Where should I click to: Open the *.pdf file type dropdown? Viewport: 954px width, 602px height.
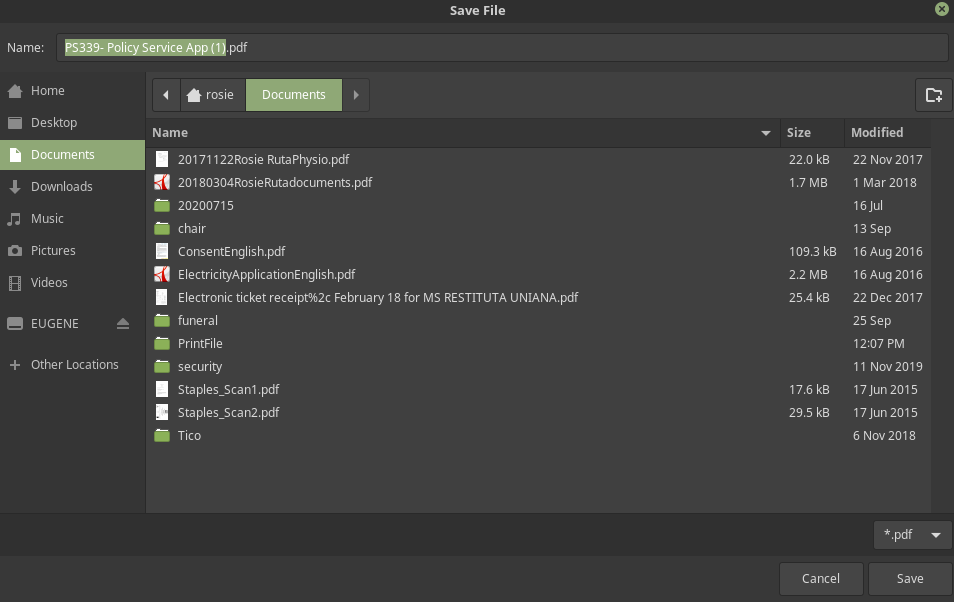(912, 535)
